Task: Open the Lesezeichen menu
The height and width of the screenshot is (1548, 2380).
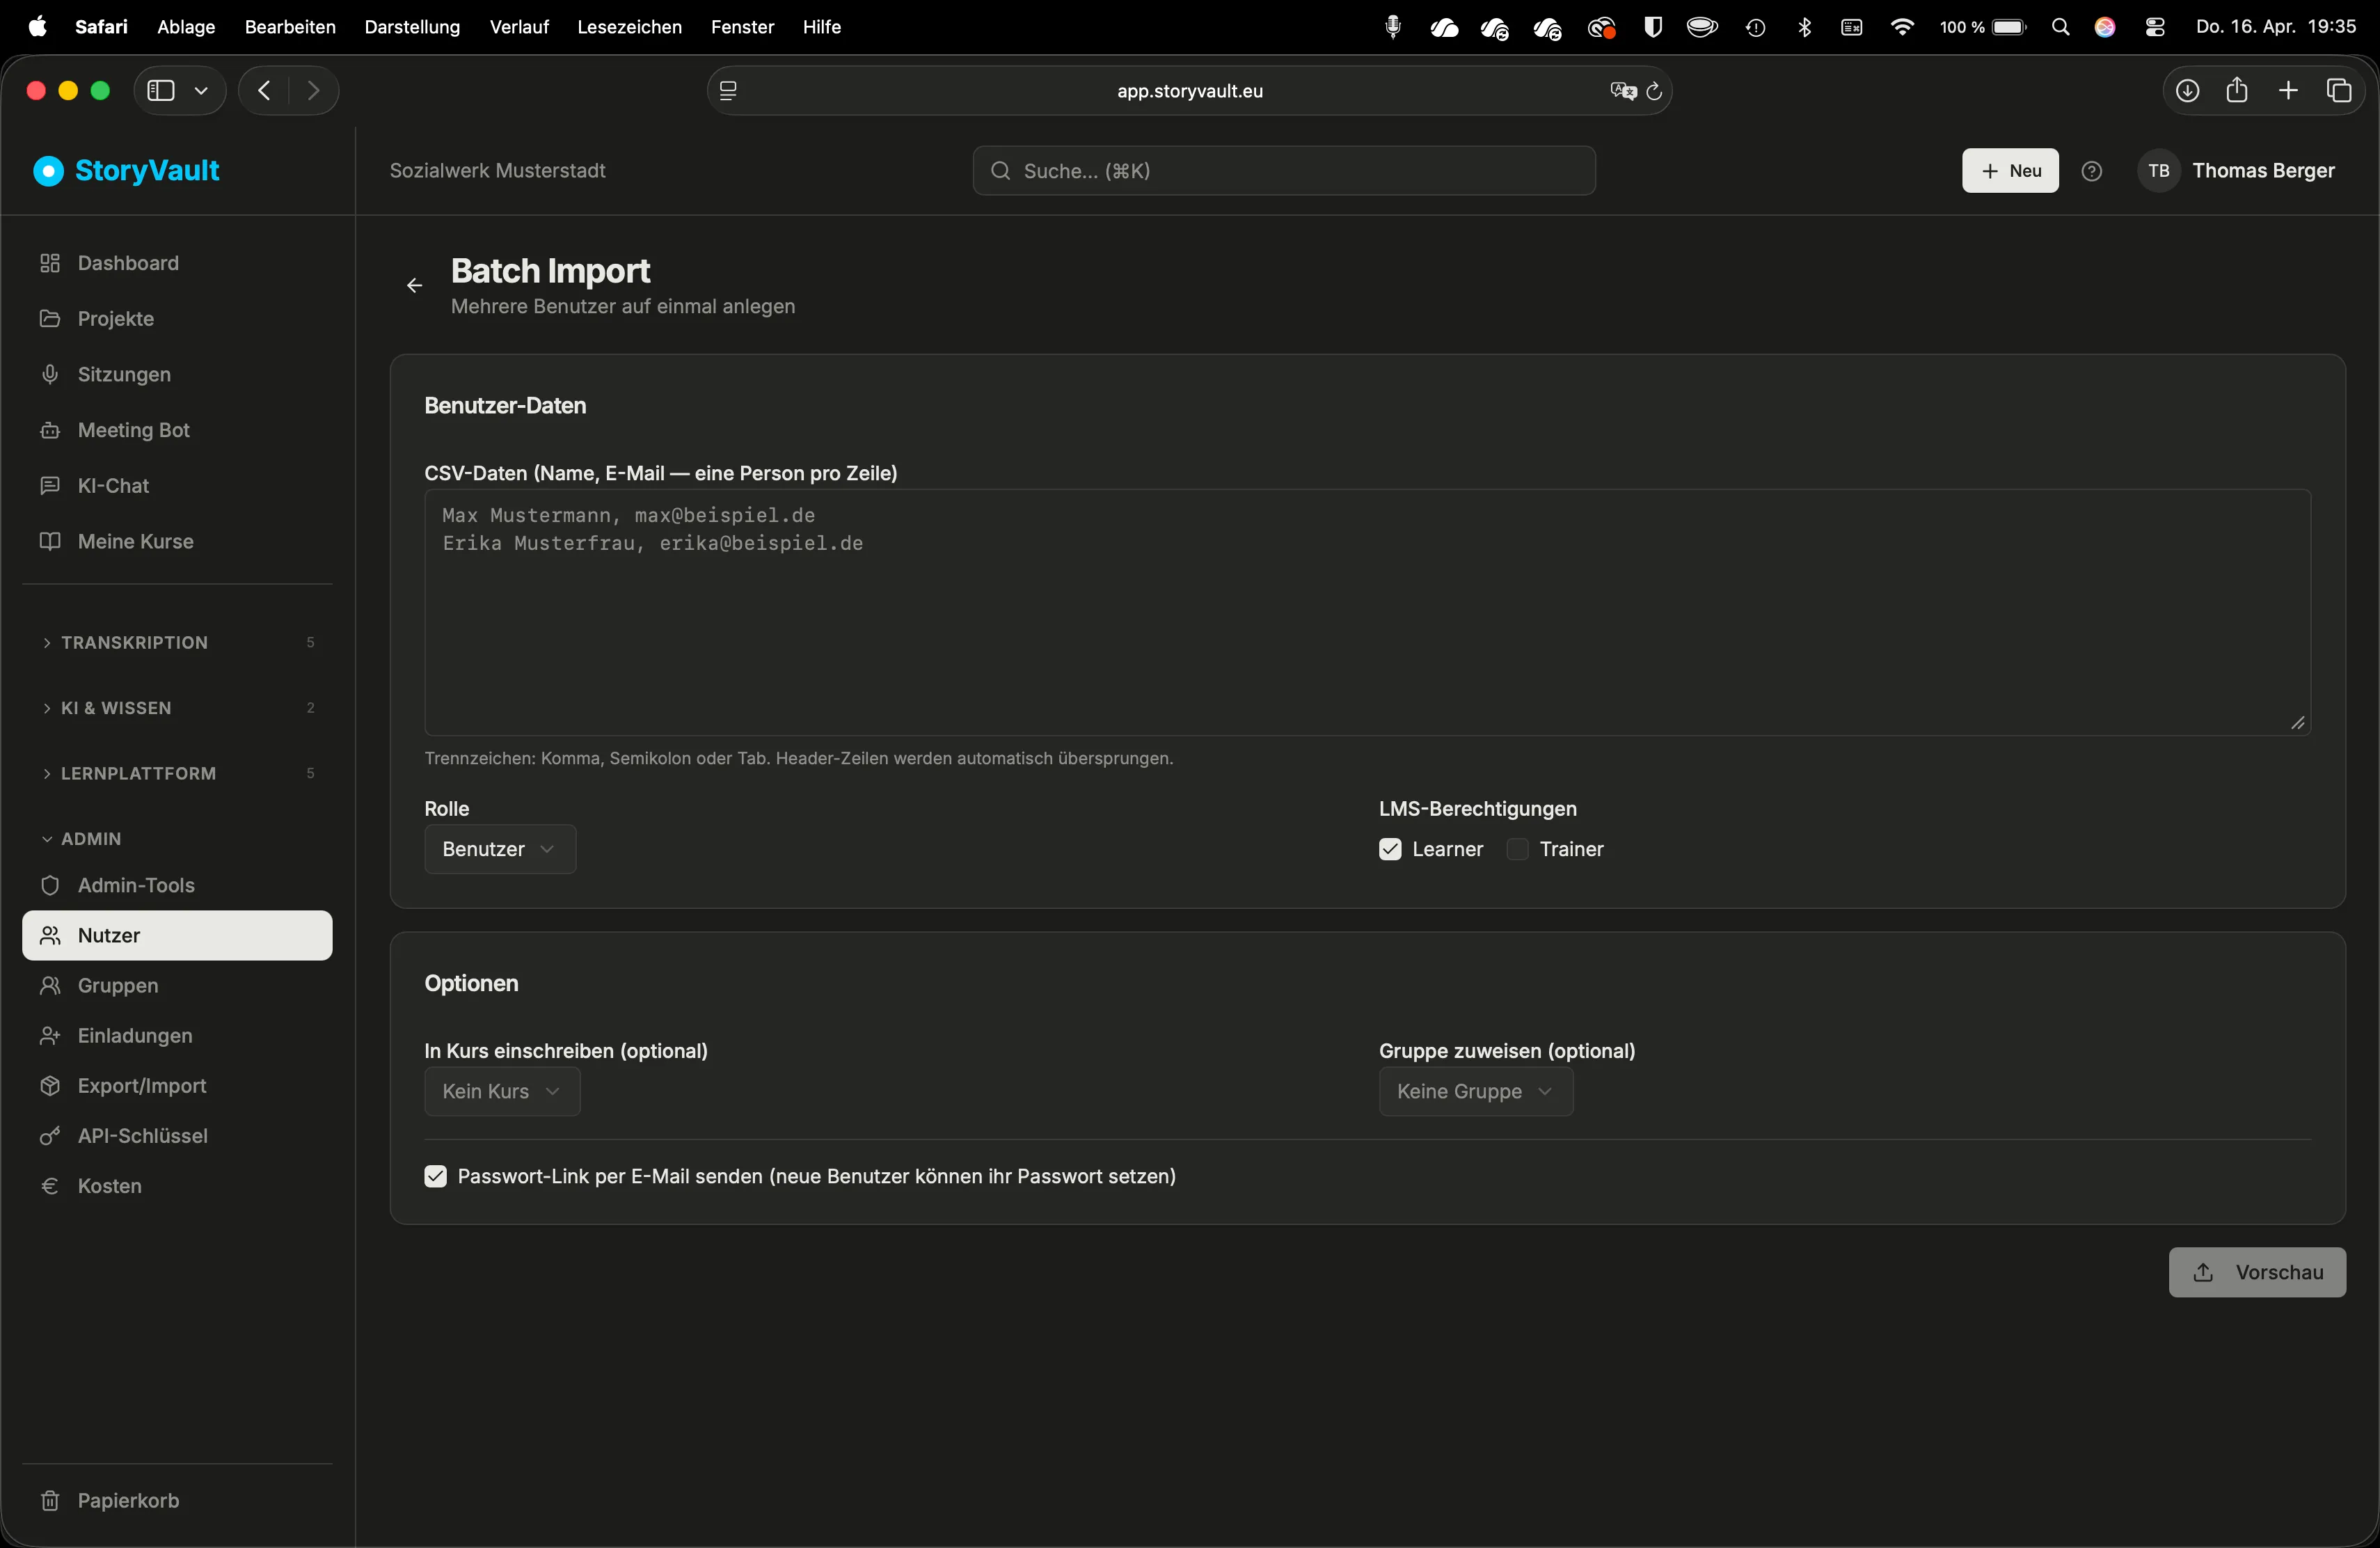Action: tap(629, 27)
